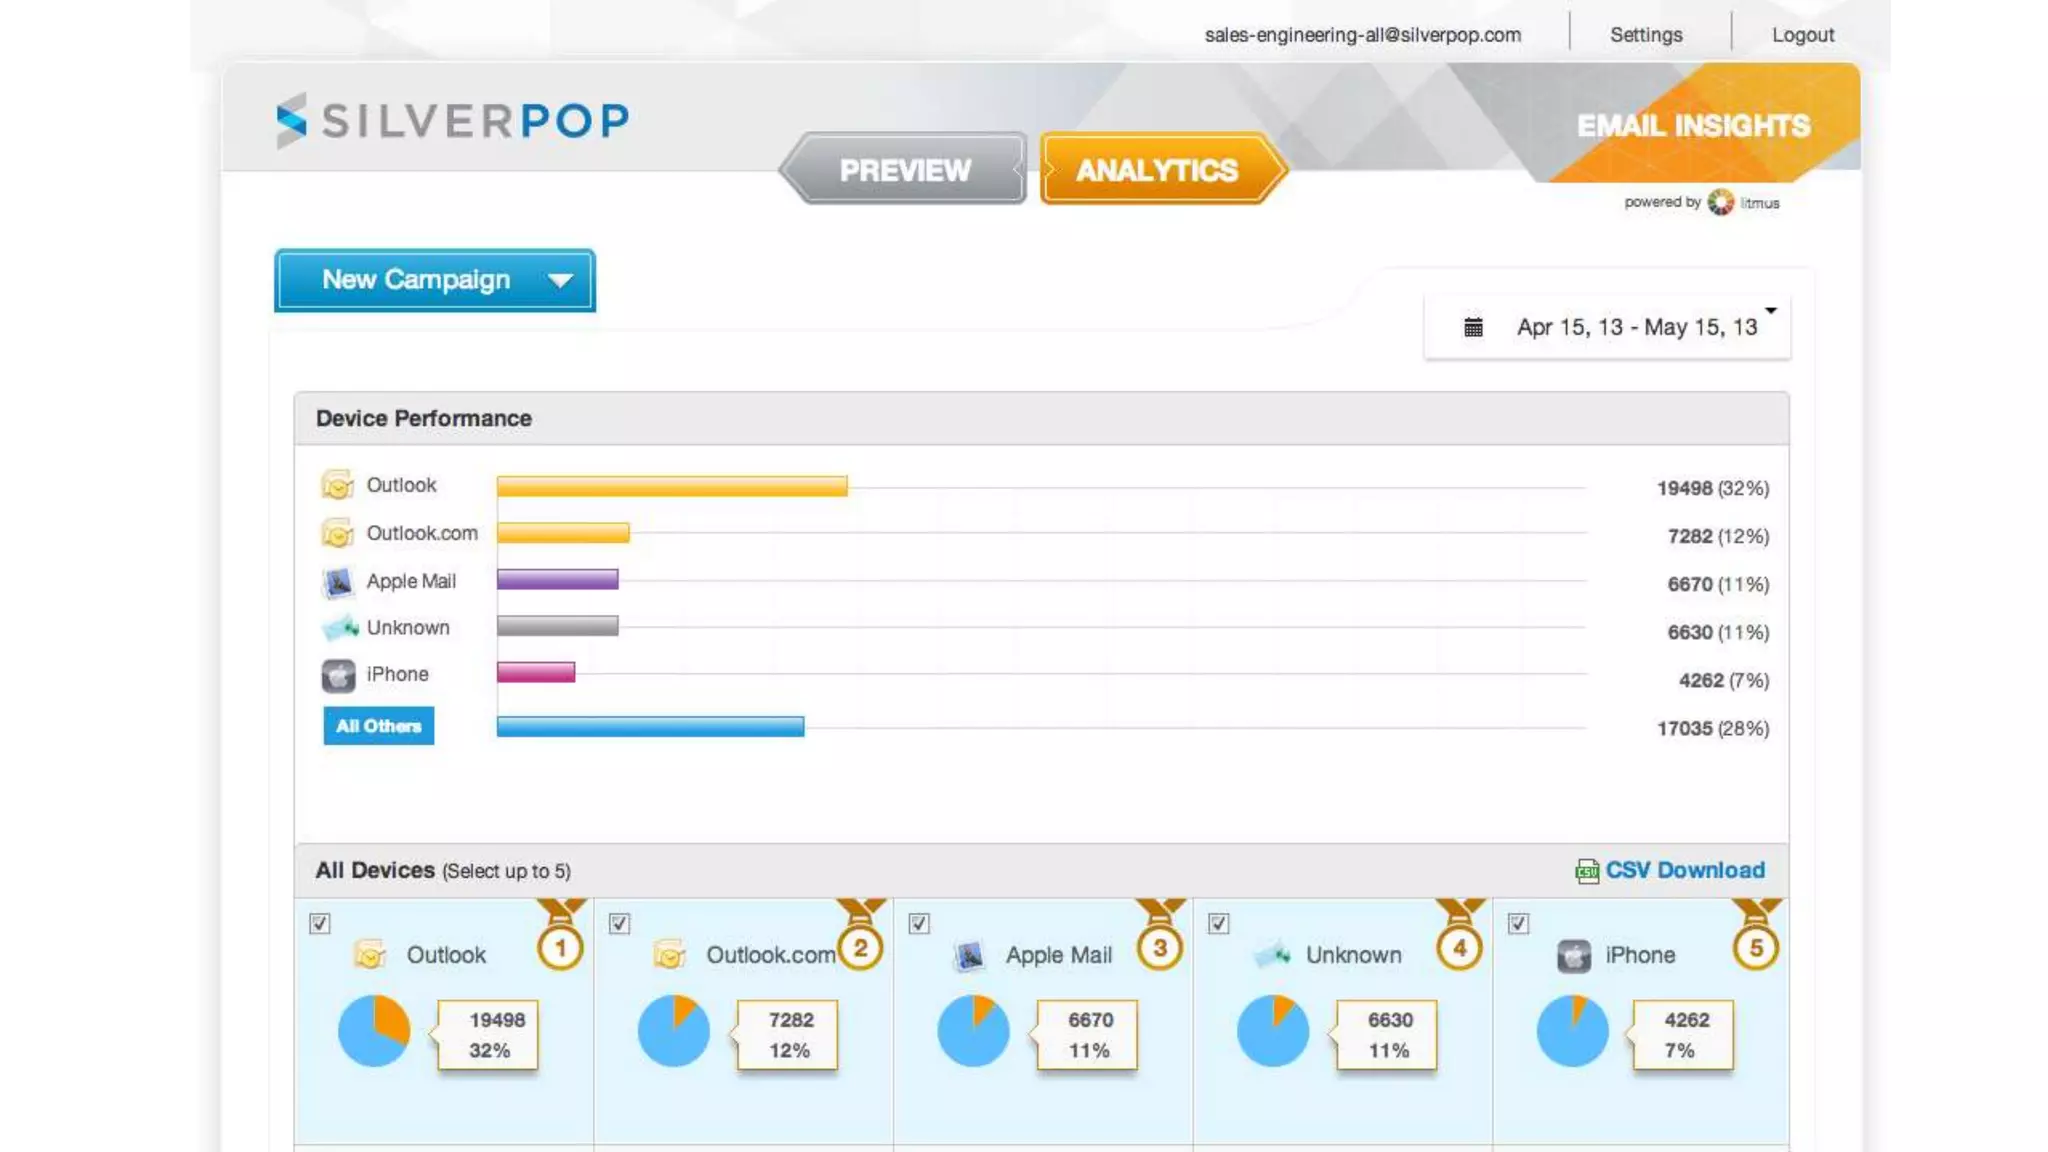Click the All Others blue performance bar

pos(651,727)
